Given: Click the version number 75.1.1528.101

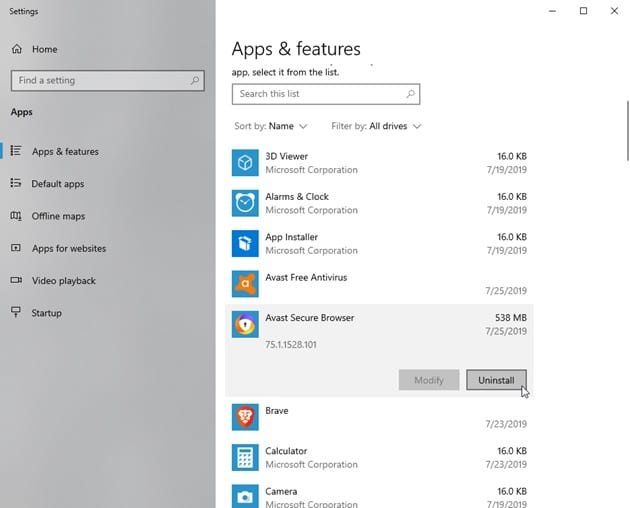Looking at the screenshot, I should (291, 344).
